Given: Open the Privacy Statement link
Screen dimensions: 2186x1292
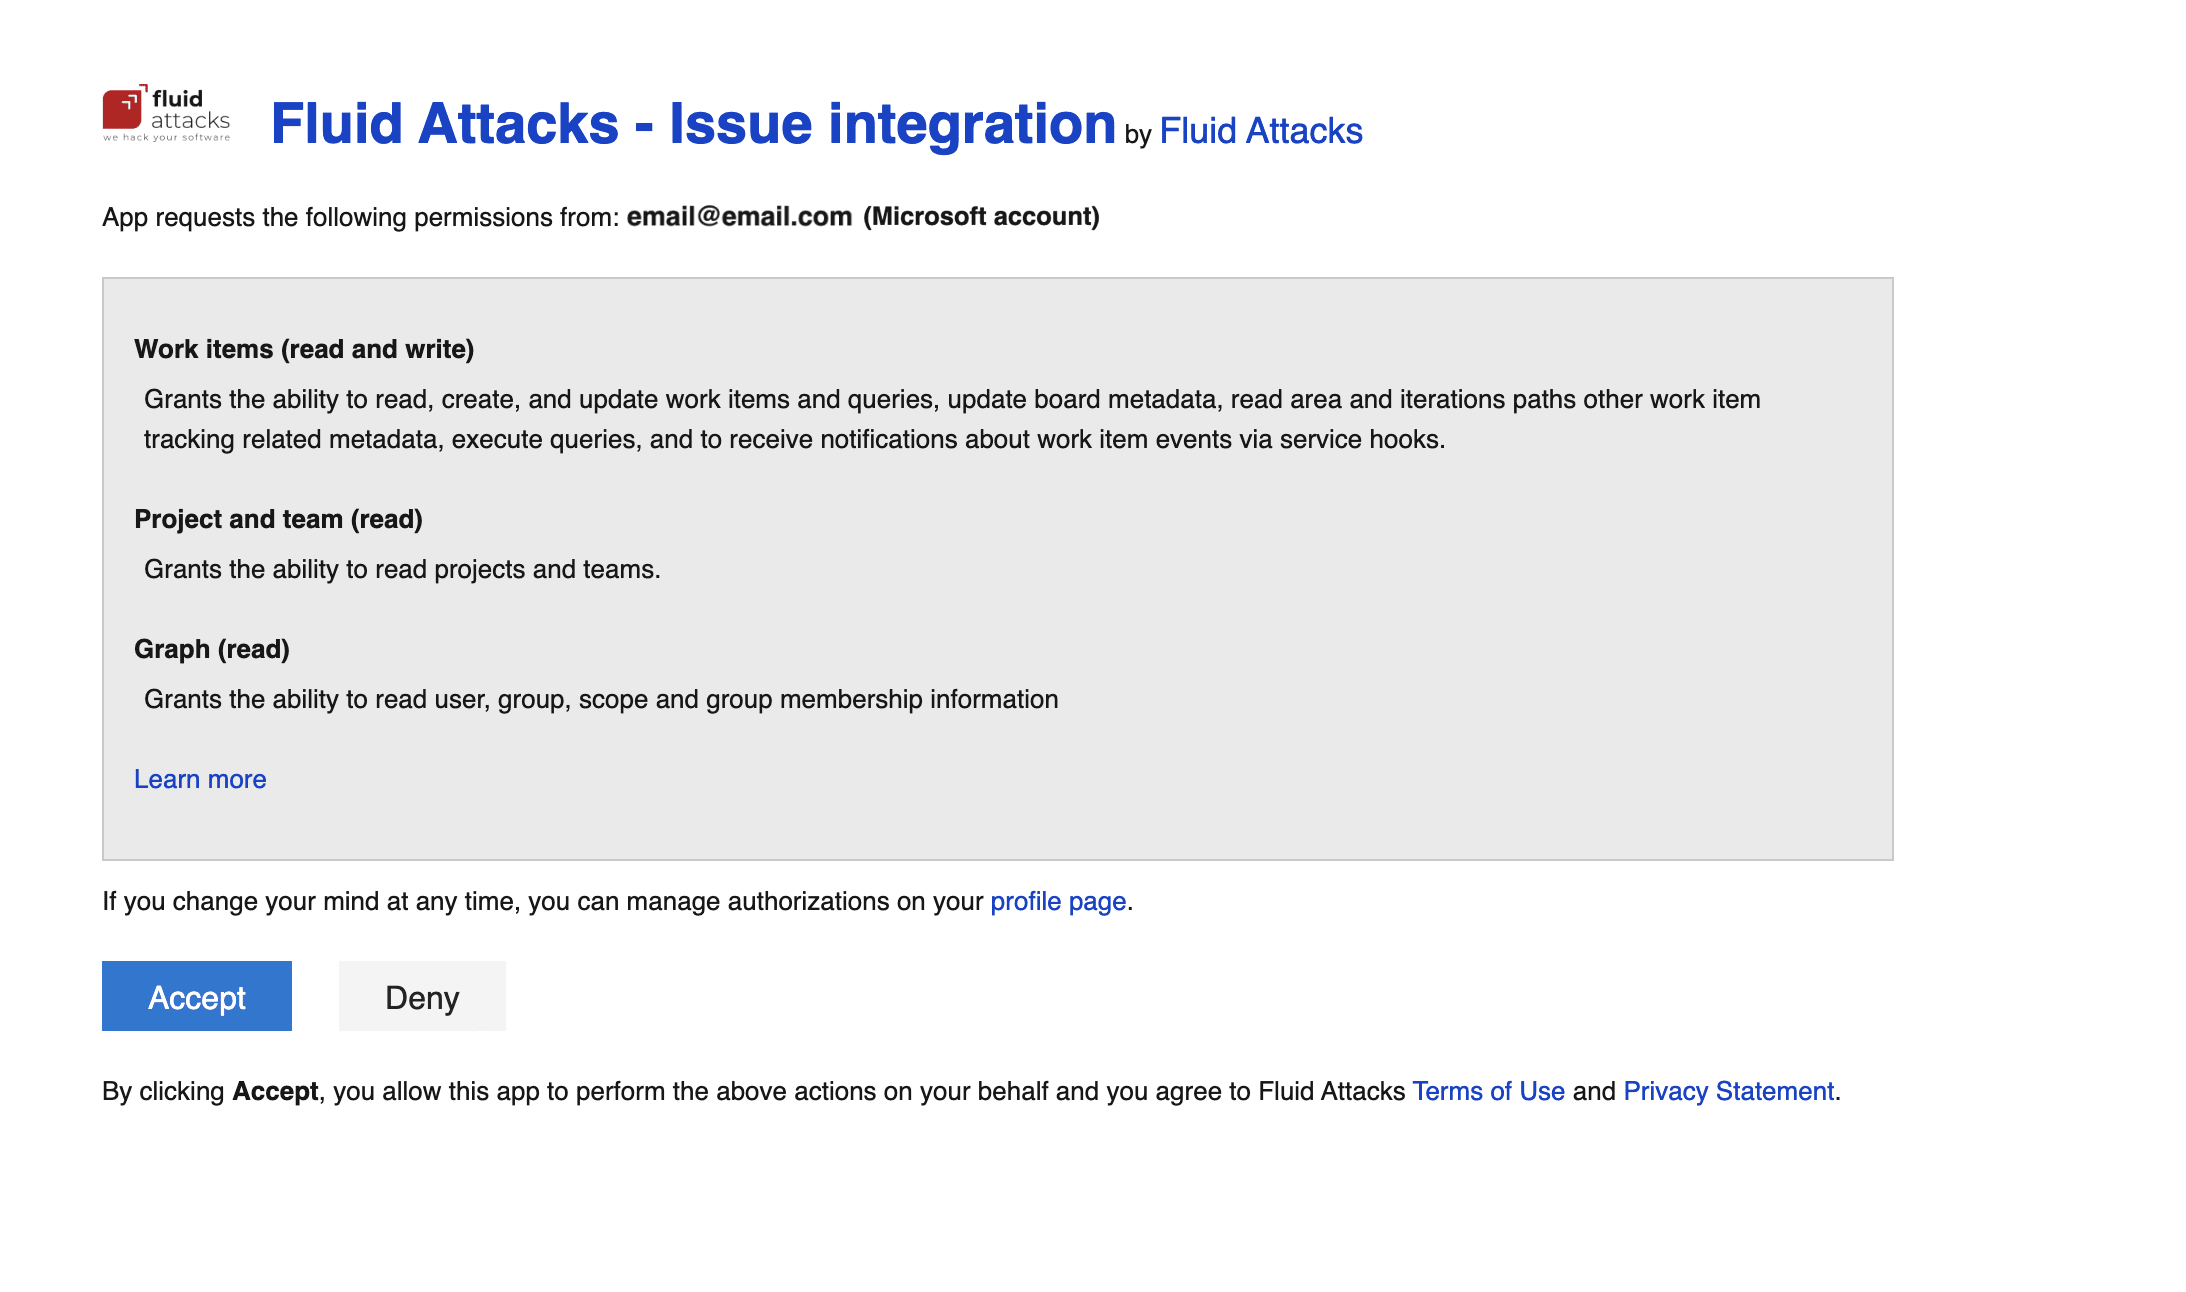Looking at the screenshot, I should point(1728,1091).
